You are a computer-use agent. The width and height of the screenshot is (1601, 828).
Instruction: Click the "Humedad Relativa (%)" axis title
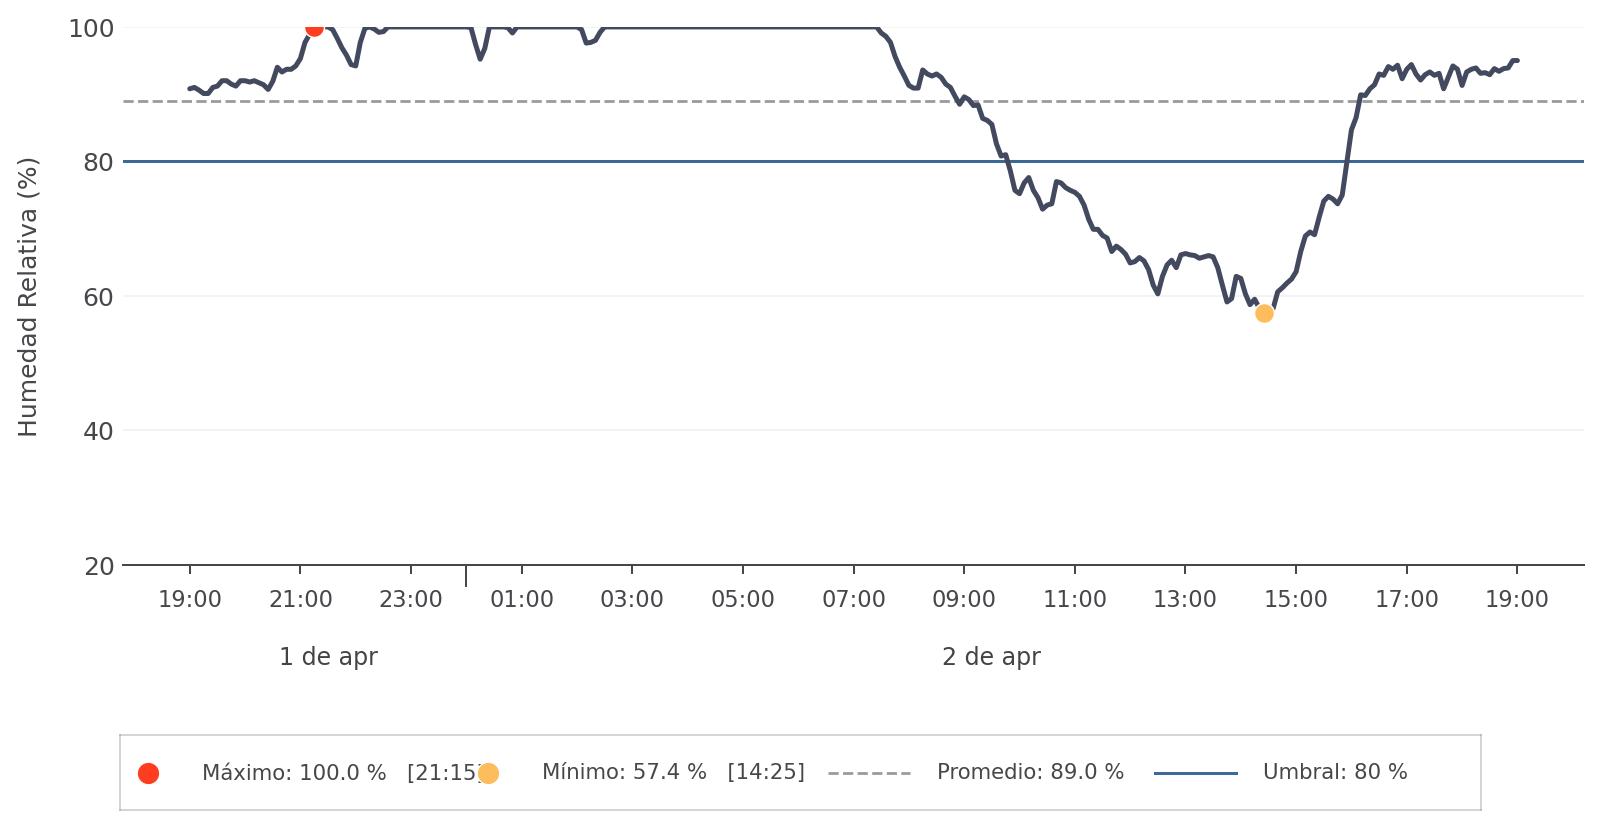pos(28,297)
